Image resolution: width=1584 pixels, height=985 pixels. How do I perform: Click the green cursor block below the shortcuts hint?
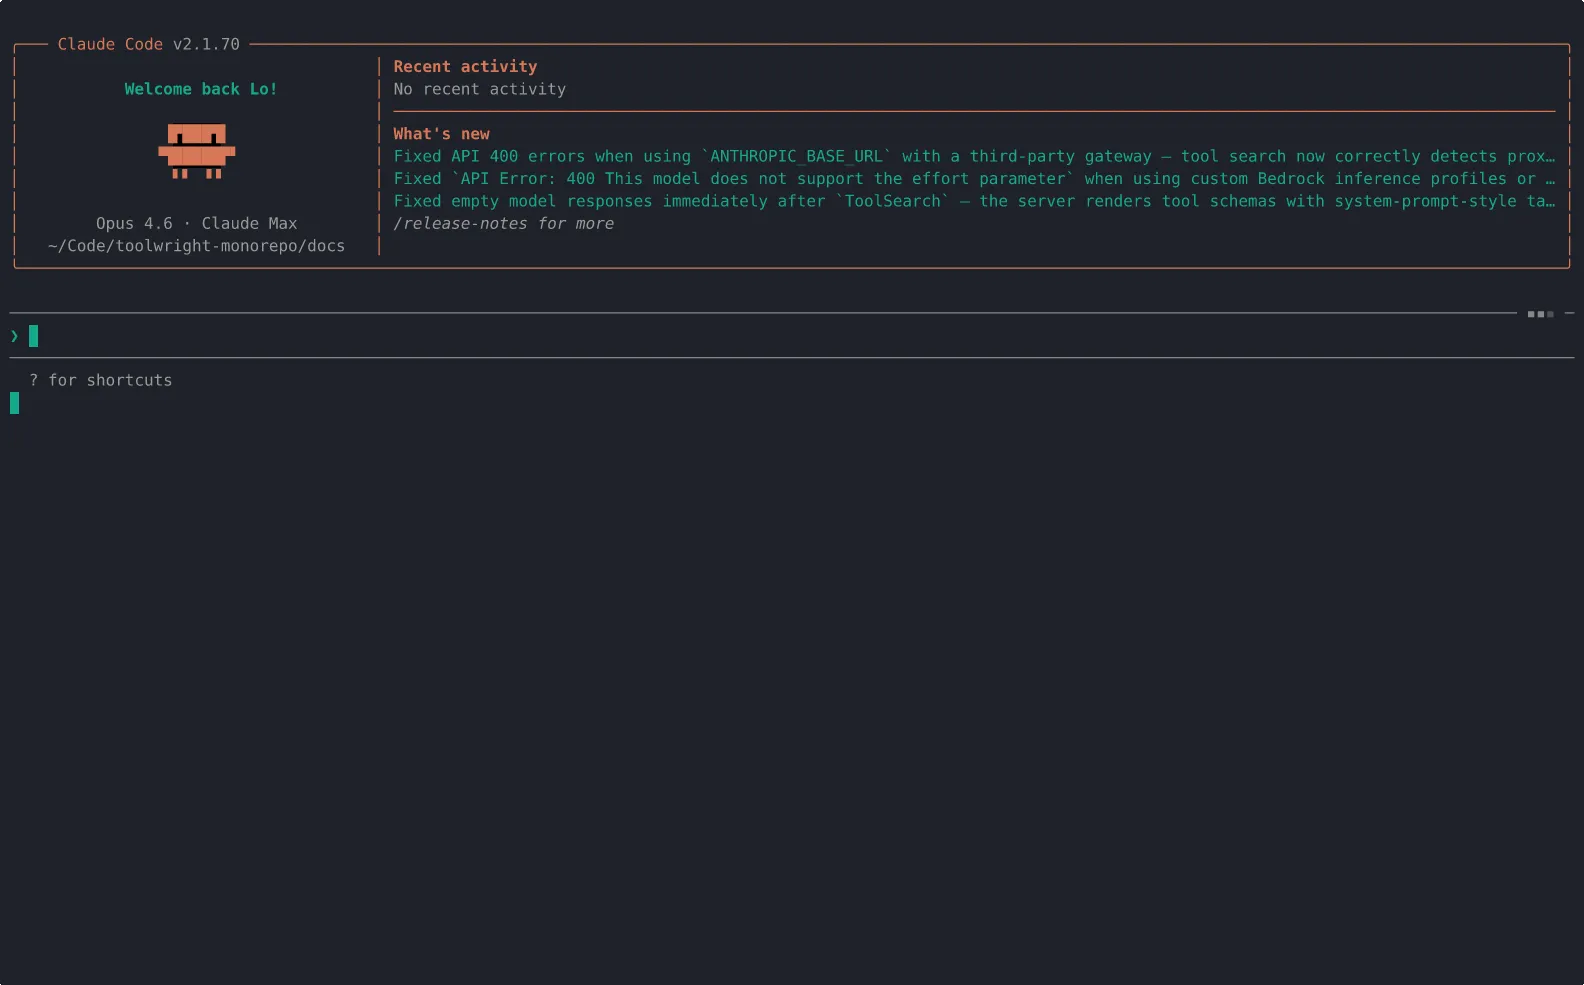click(14, 403)
